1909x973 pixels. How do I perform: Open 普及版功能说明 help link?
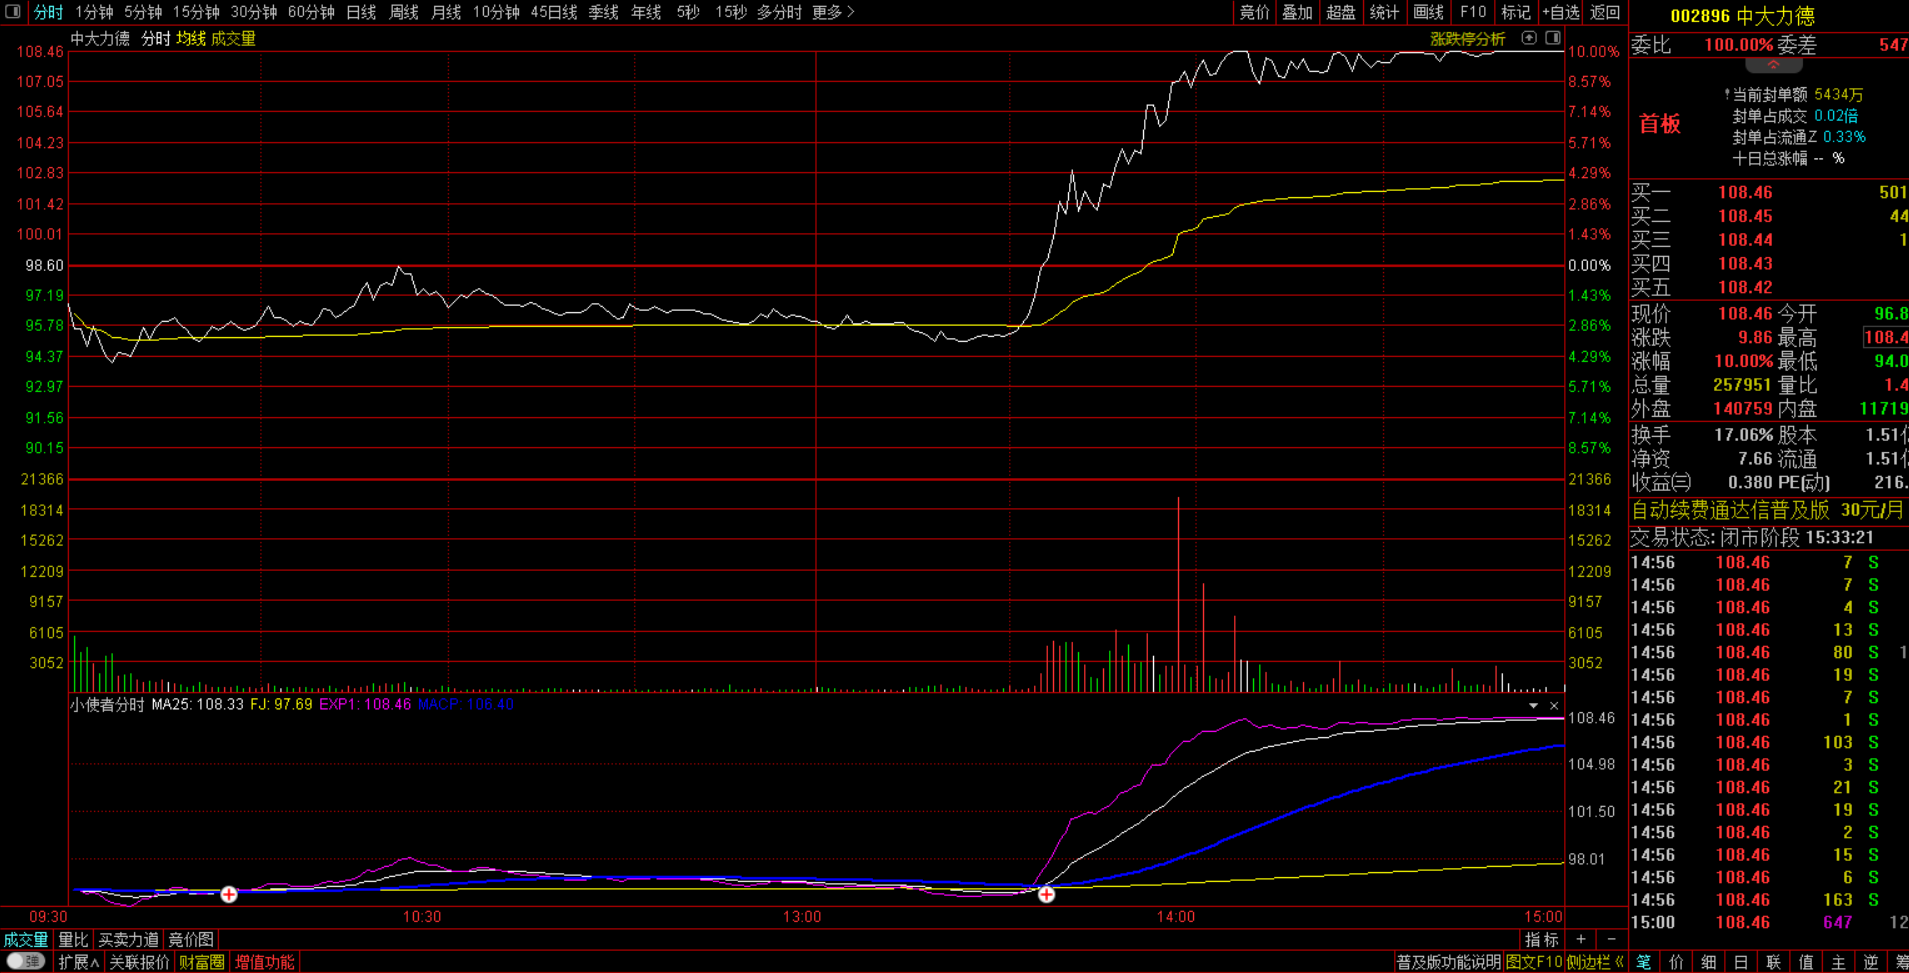[1448, 962]
